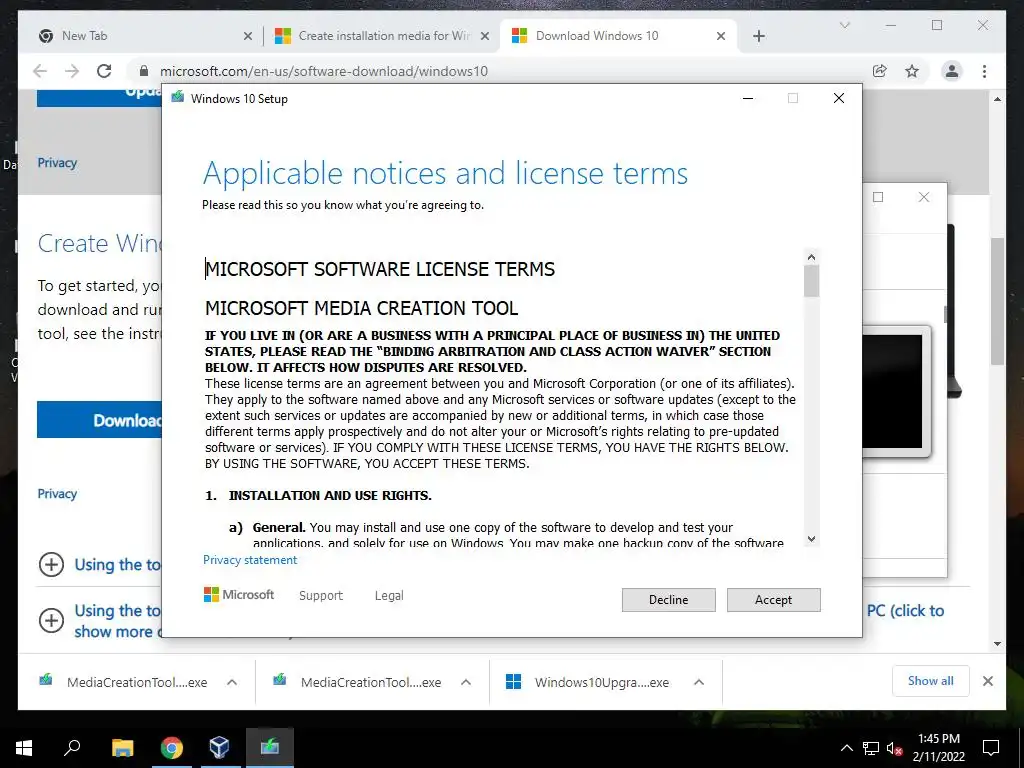Close the background window behind Setup
Screen dimensions: 1024x768
tap(923, 197)
